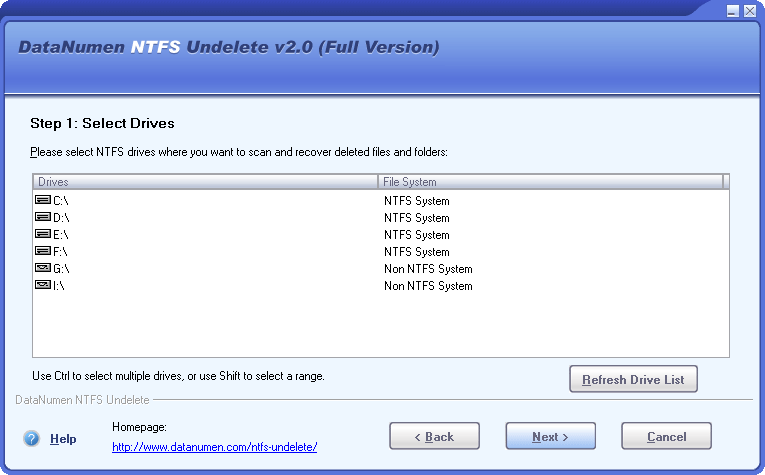The width and height of the screenshot is (765, 475).
Task: Cancel the undelete wizard
Action: 666,436
